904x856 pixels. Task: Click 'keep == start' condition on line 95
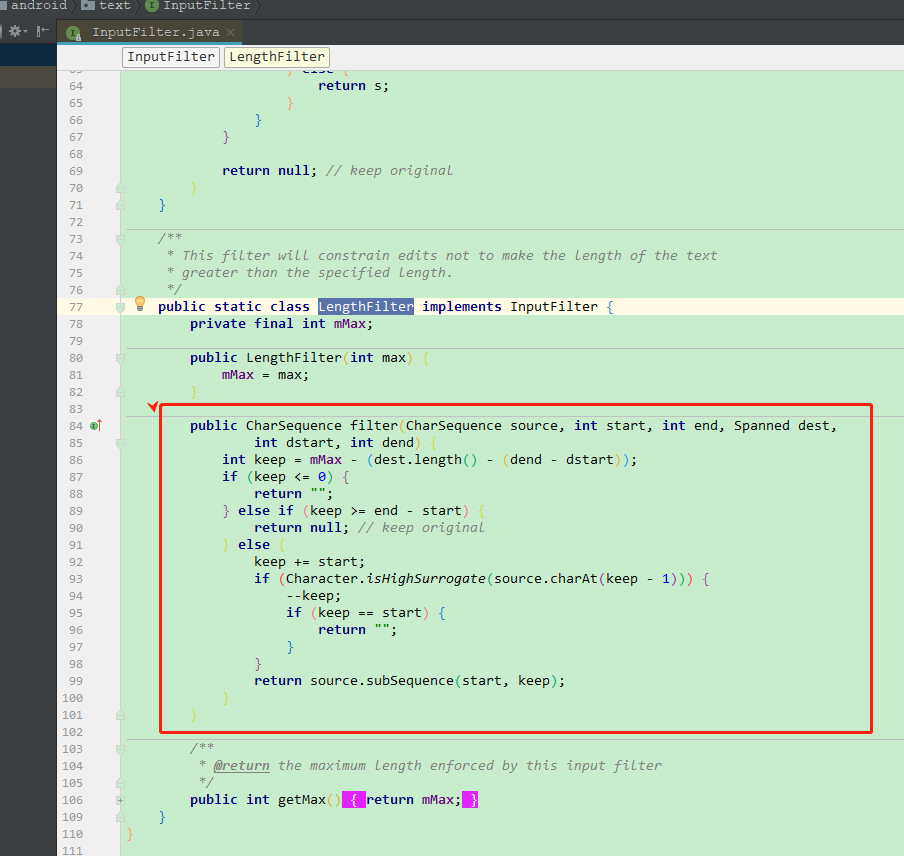coord(370,613)
